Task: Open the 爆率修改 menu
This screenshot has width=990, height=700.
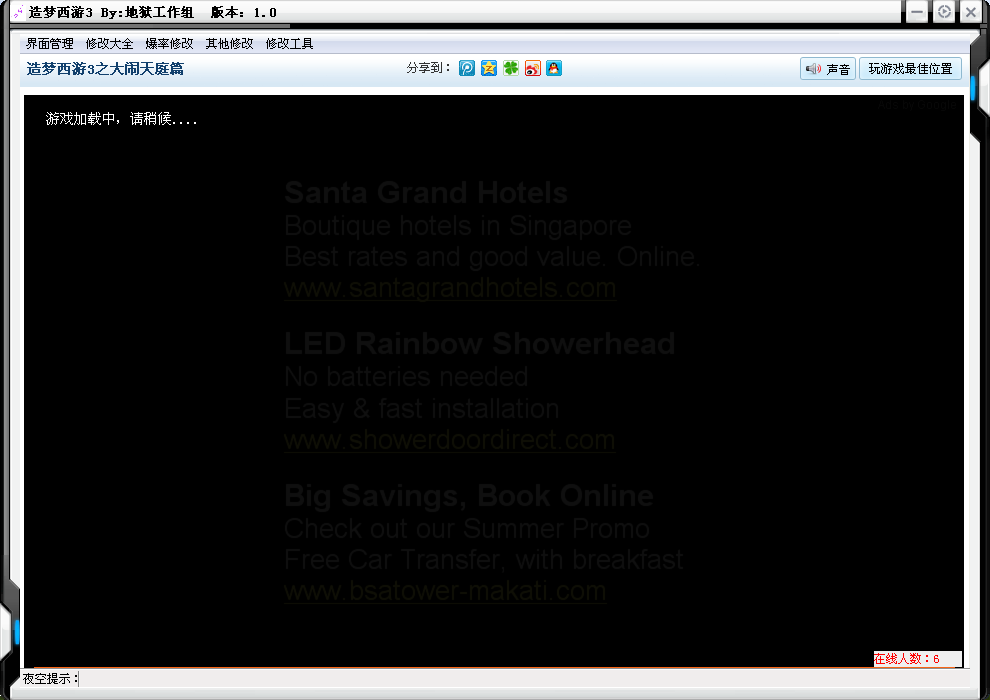Action: click(169, 44)
